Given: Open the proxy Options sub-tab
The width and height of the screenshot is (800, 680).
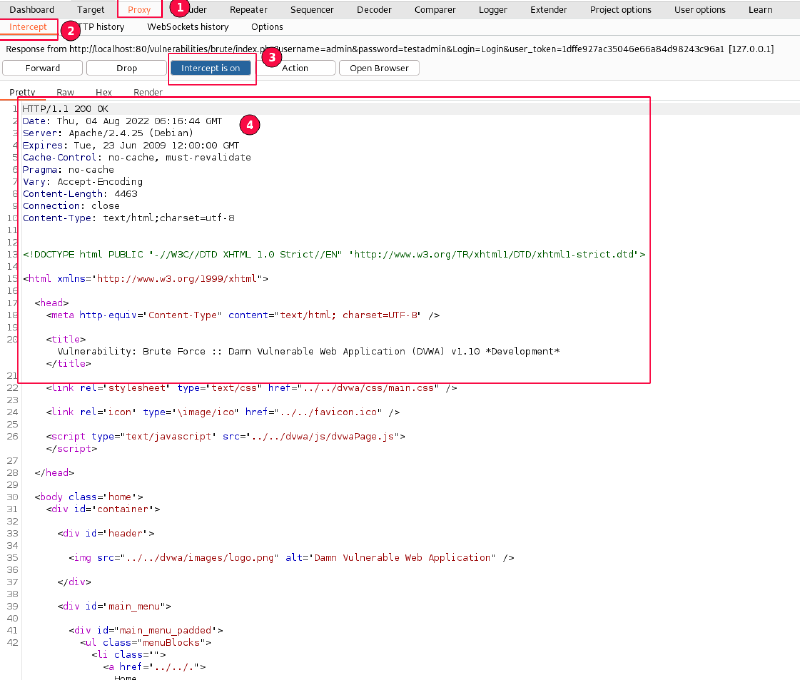Looking at the screenshot, I should coord(267,27).
